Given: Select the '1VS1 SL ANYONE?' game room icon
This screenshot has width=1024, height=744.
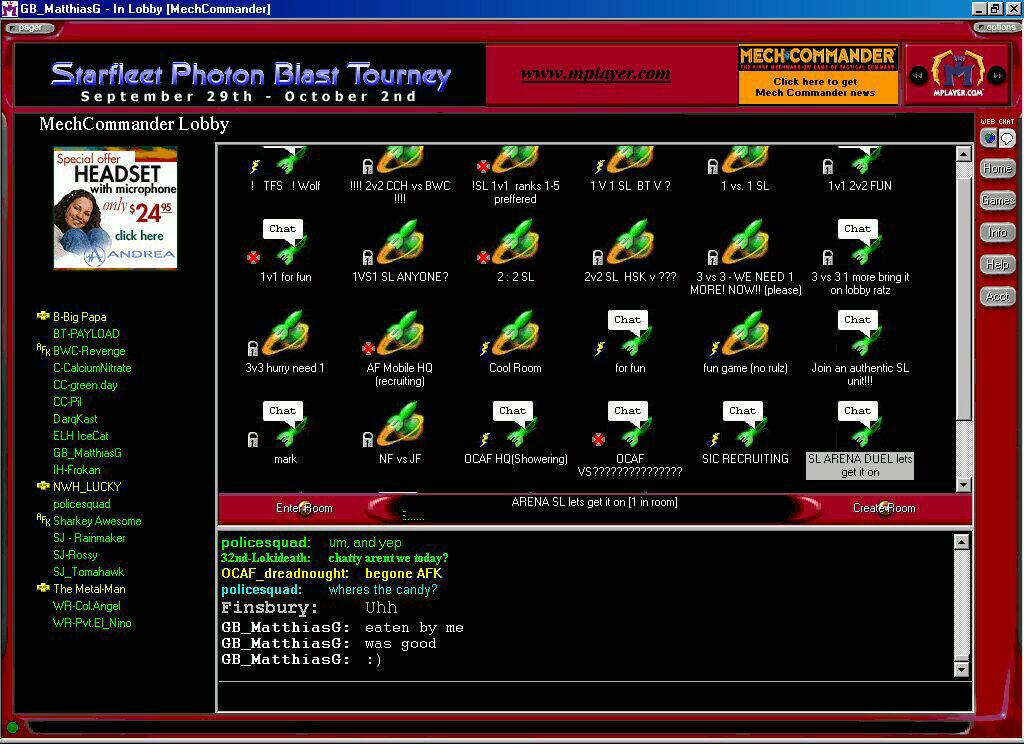Looking at the screenshot, I should pos(400,242).
